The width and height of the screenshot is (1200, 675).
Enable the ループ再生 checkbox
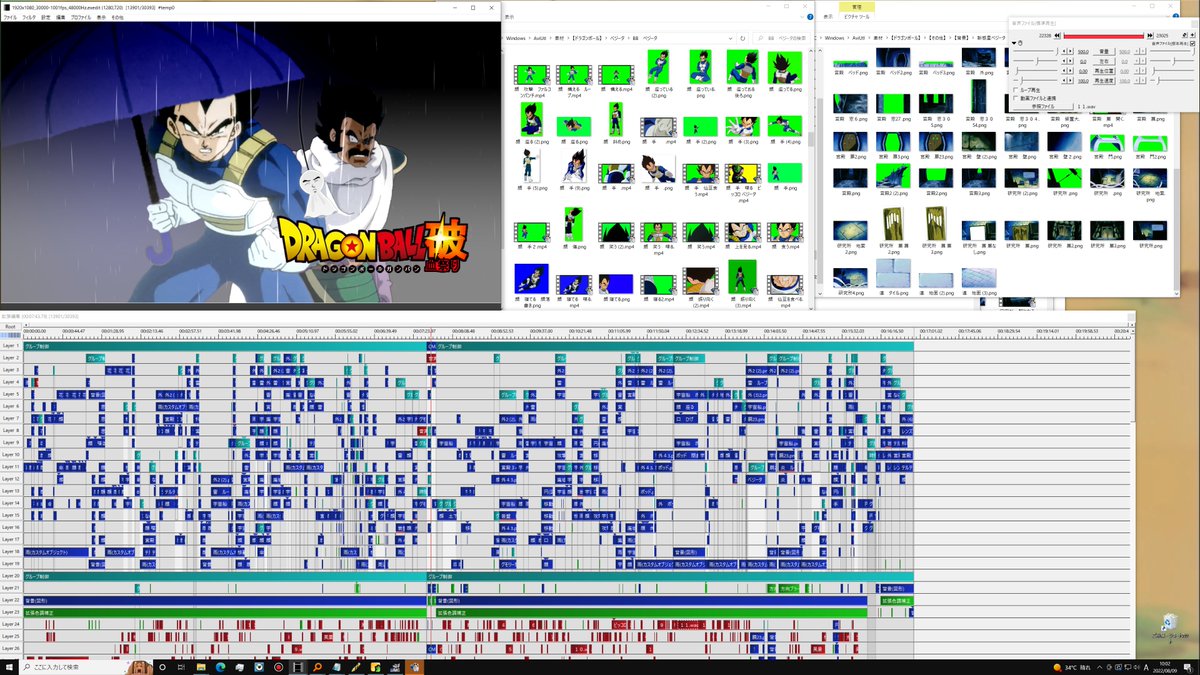tap(1016, 90)
